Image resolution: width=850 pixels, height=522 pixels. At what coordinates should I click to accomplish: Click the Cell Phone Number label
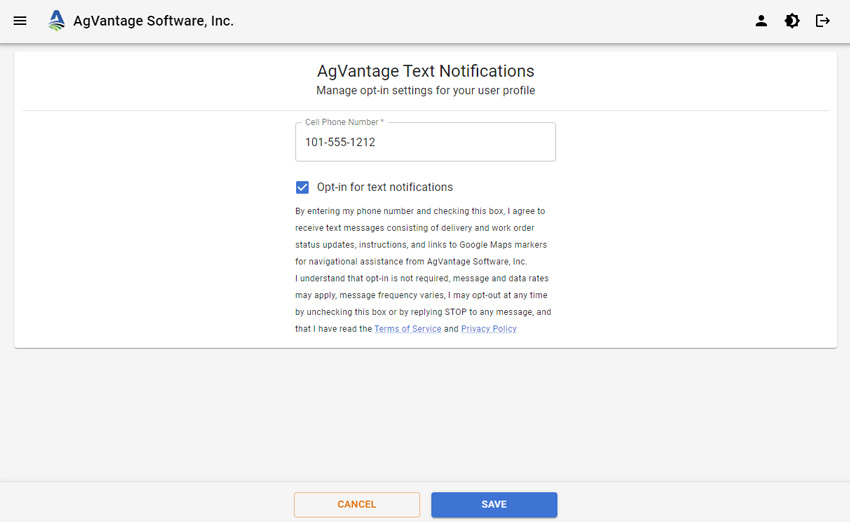point(344,122)
